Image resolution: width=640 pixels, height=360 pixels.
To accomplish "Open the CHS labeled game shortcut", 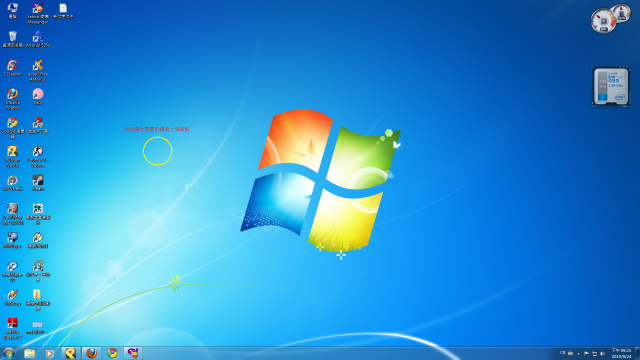I will click(x=38, y=271).
